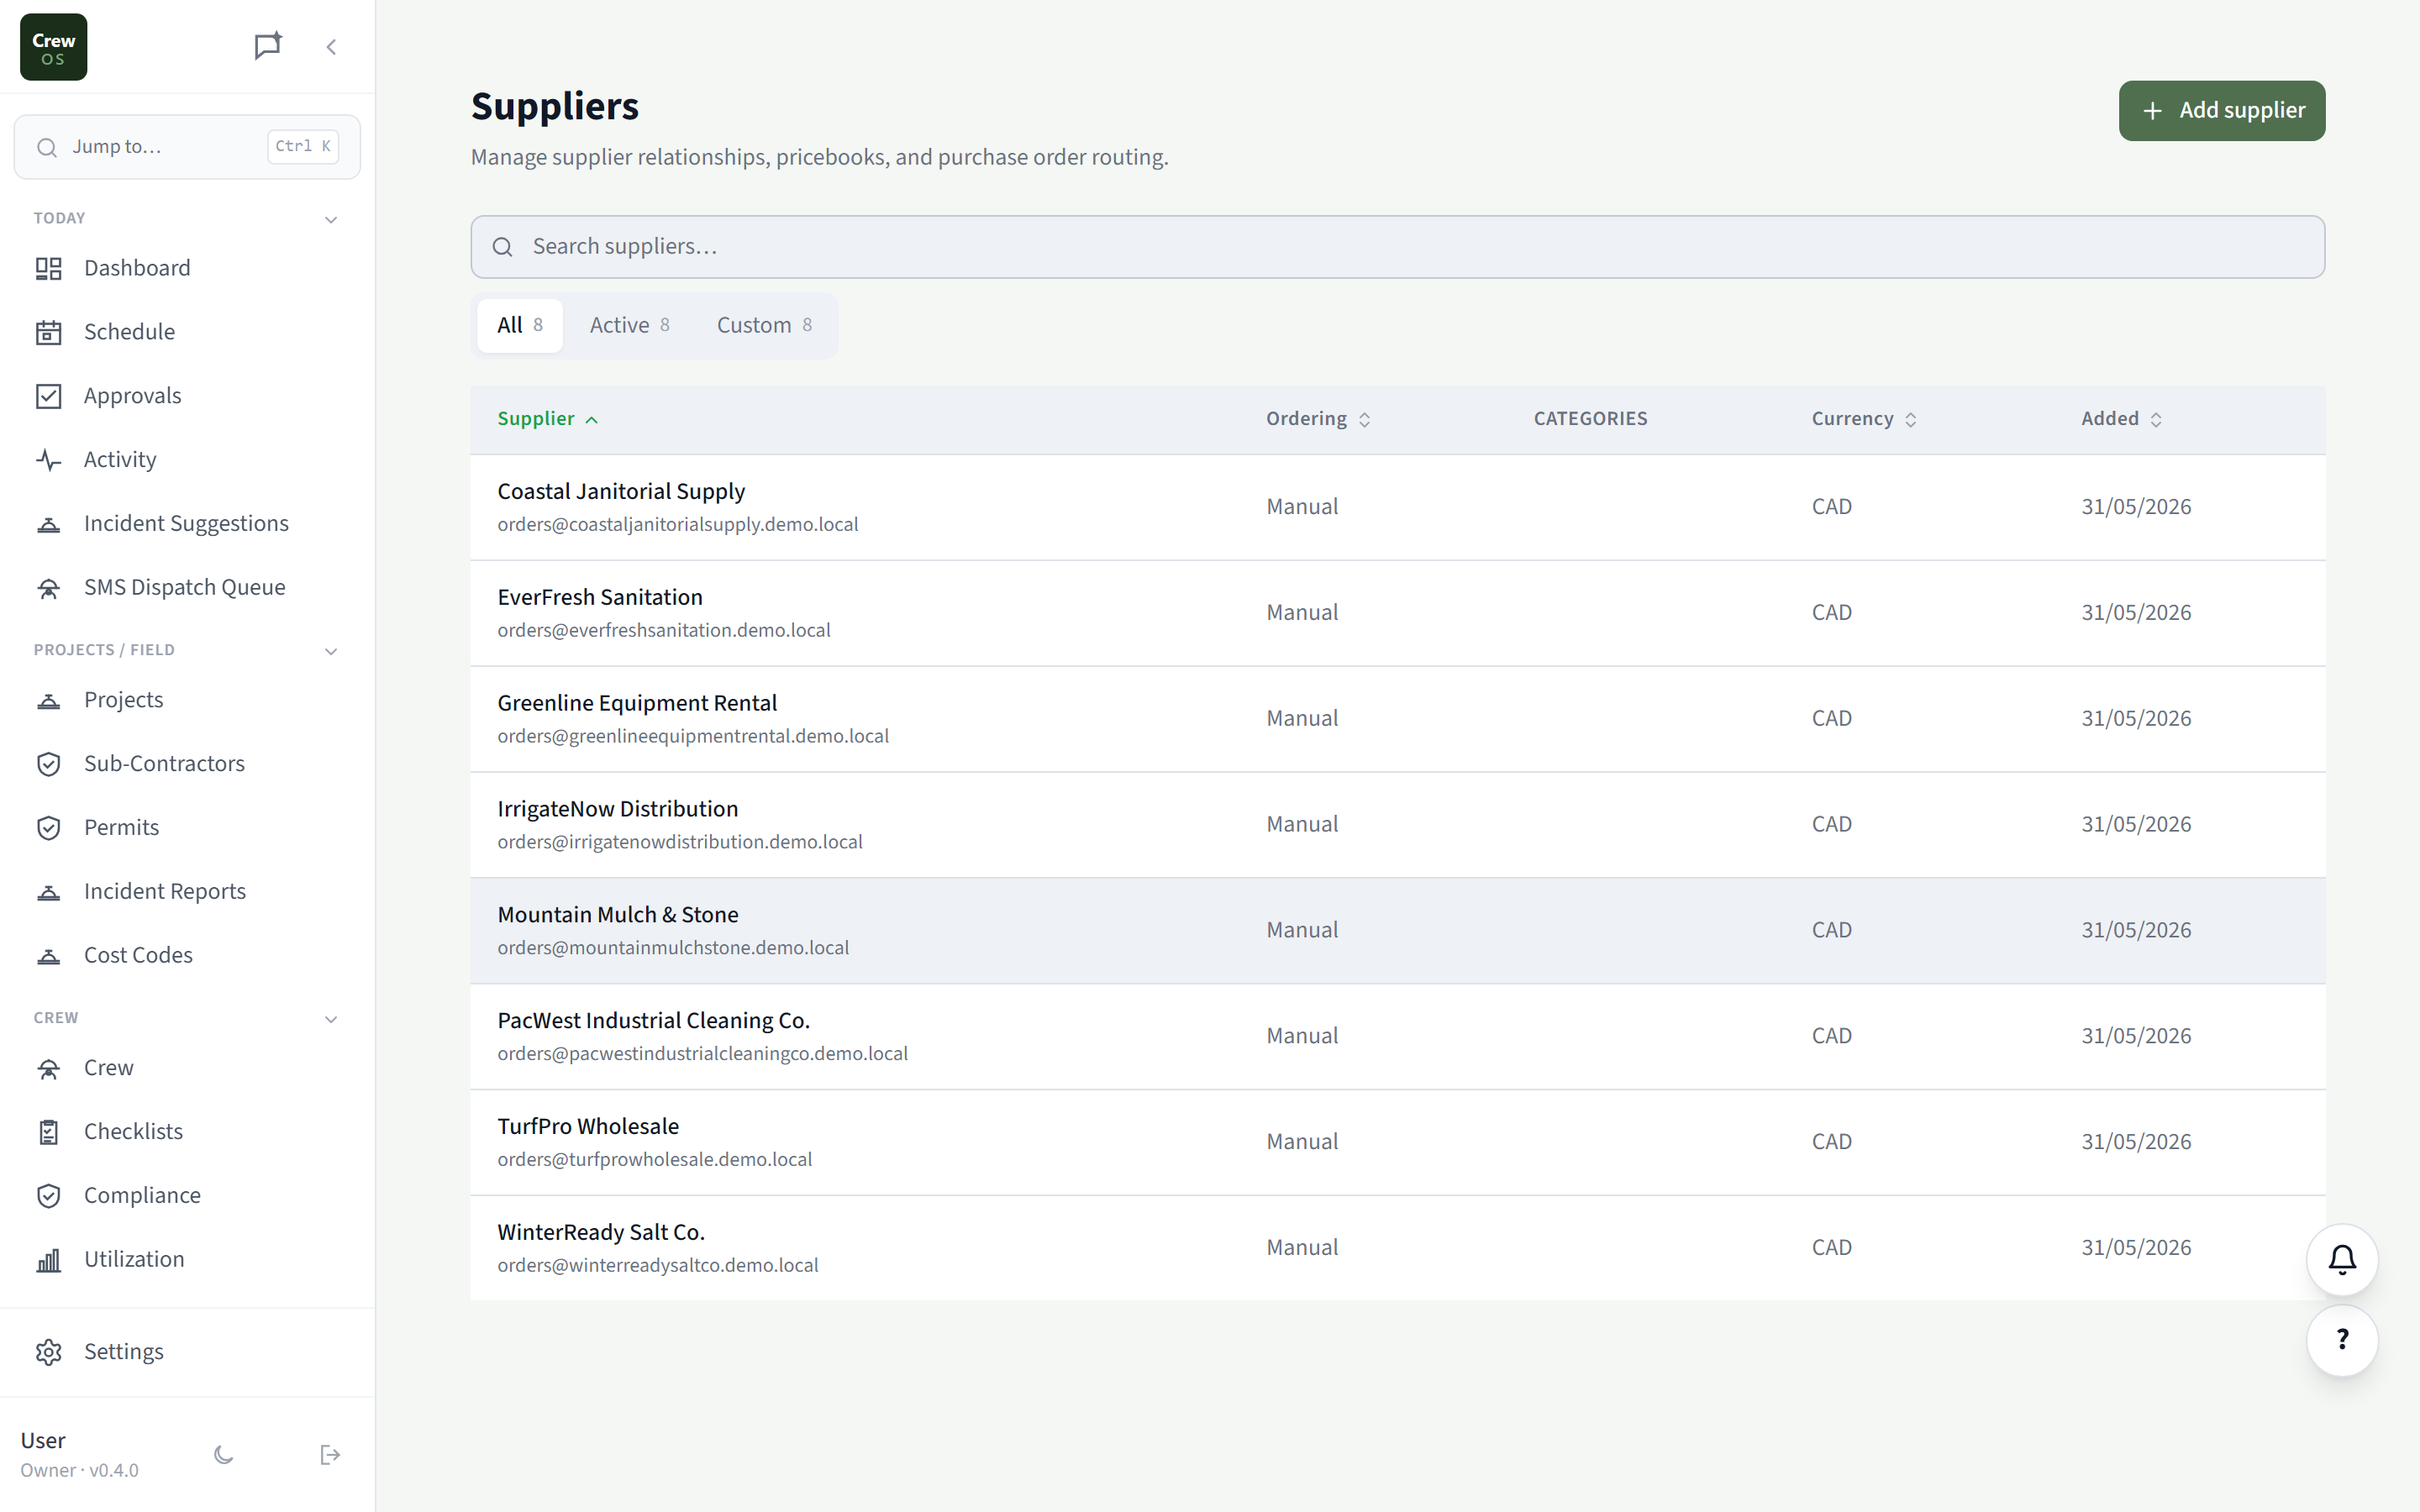Open PacWest Industrial Cleaning Co. supplier

click(1397, 1037)
